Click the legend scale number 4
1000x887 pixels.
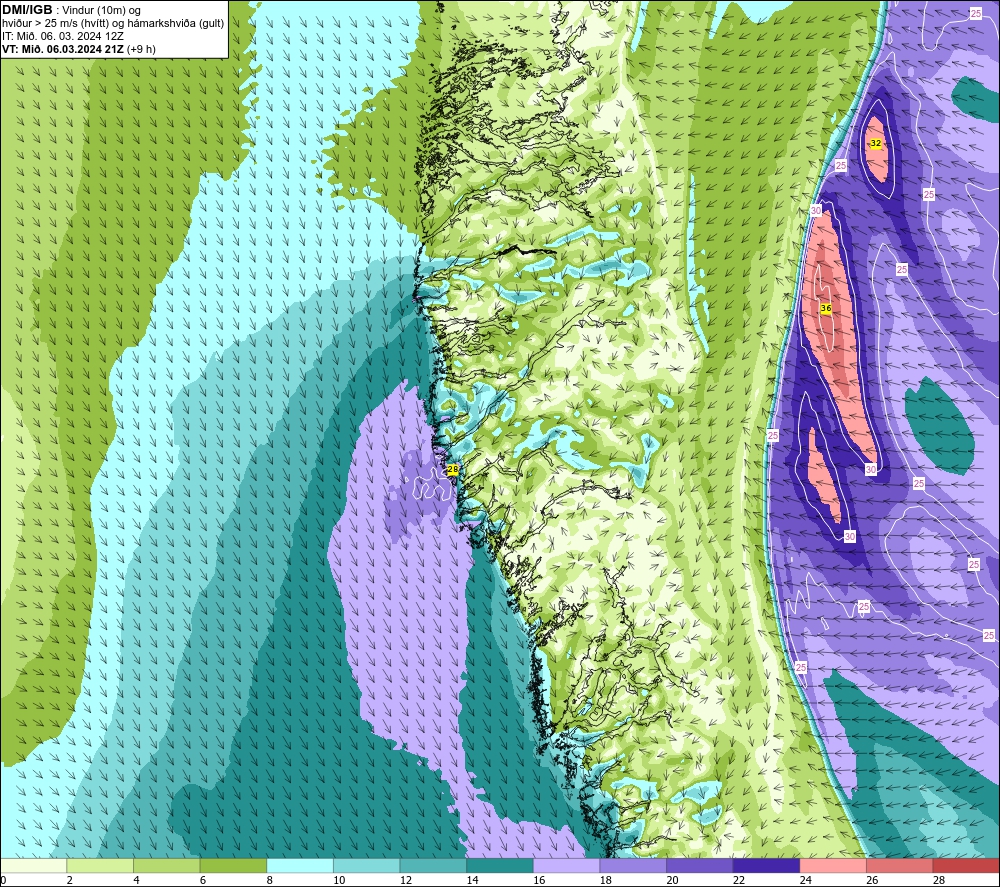coord(136,880)
